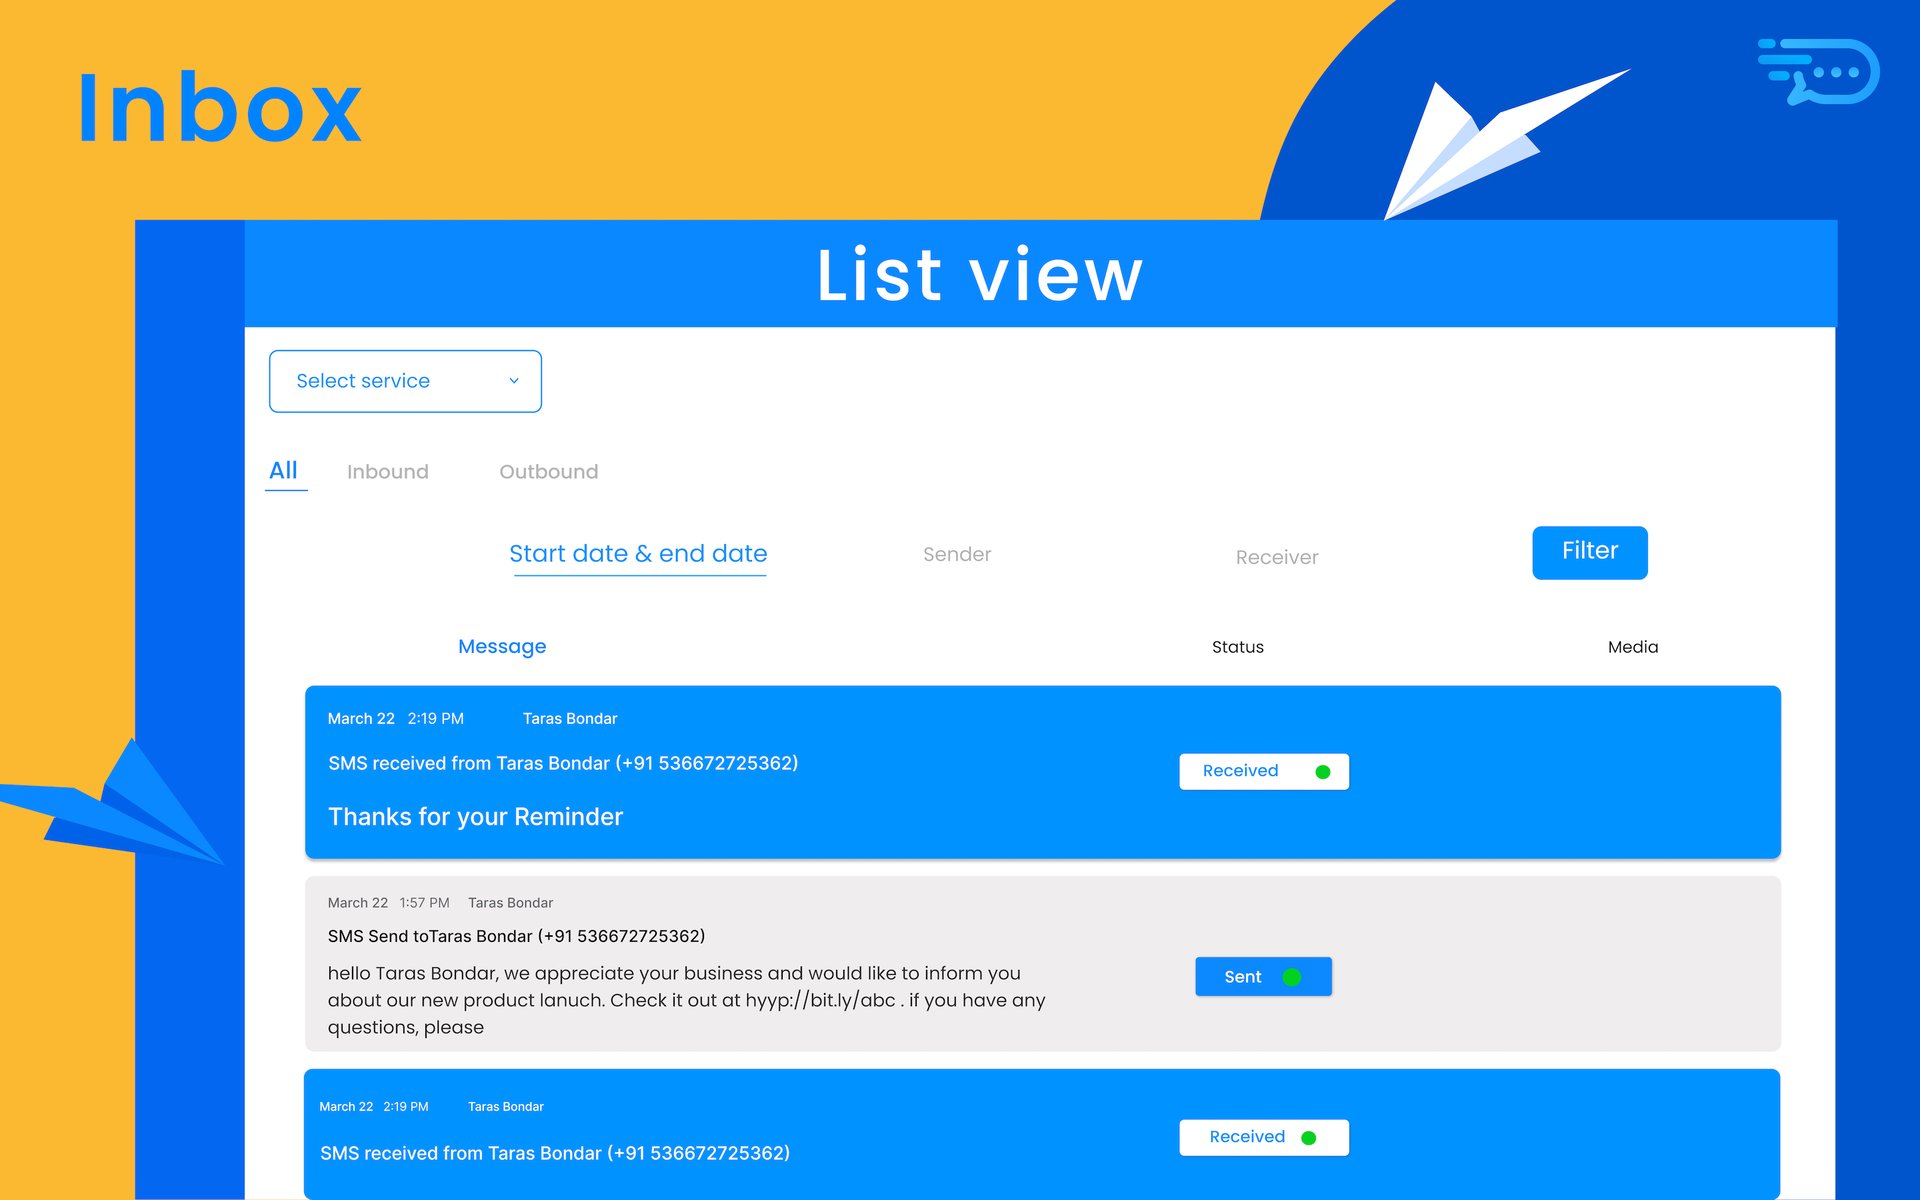Image resolution: width=1920 pixels, height=1200 pixels.
Task: Switch to the Outbound tab
Action: coord(548,471)
